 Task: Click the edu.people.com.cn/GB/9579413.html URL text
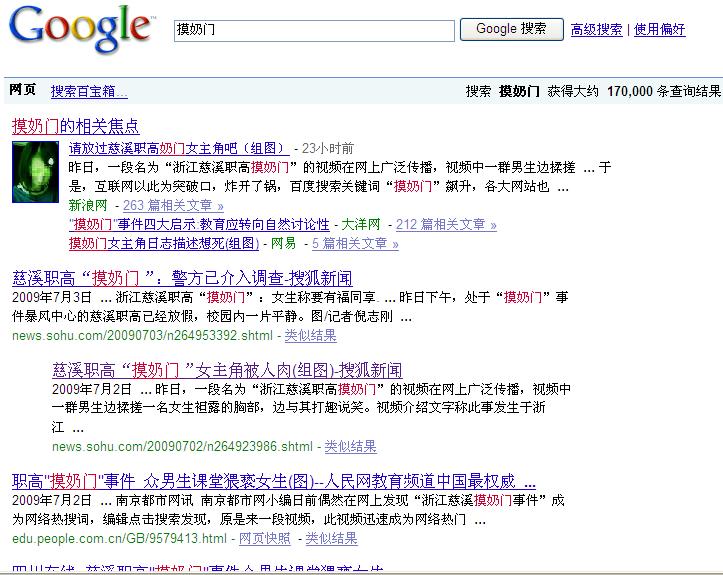[x=119, y=539]
